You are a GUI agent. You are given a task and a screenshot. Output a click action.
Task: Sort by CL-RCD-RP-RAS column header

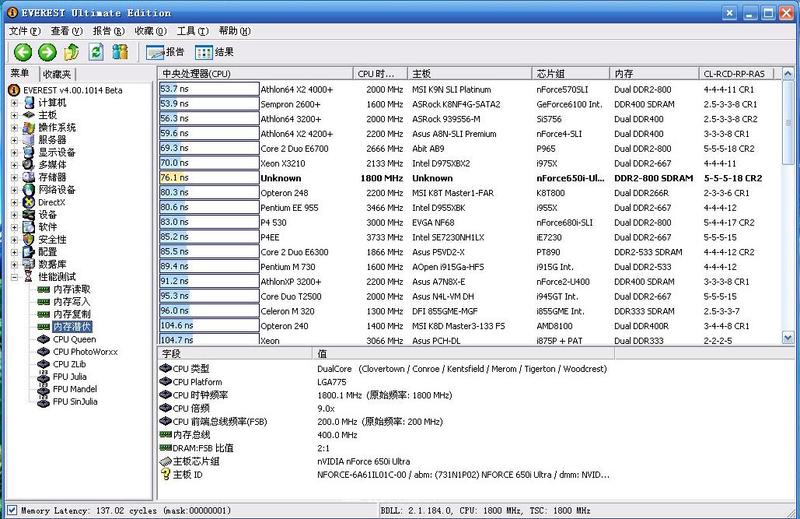736,73
